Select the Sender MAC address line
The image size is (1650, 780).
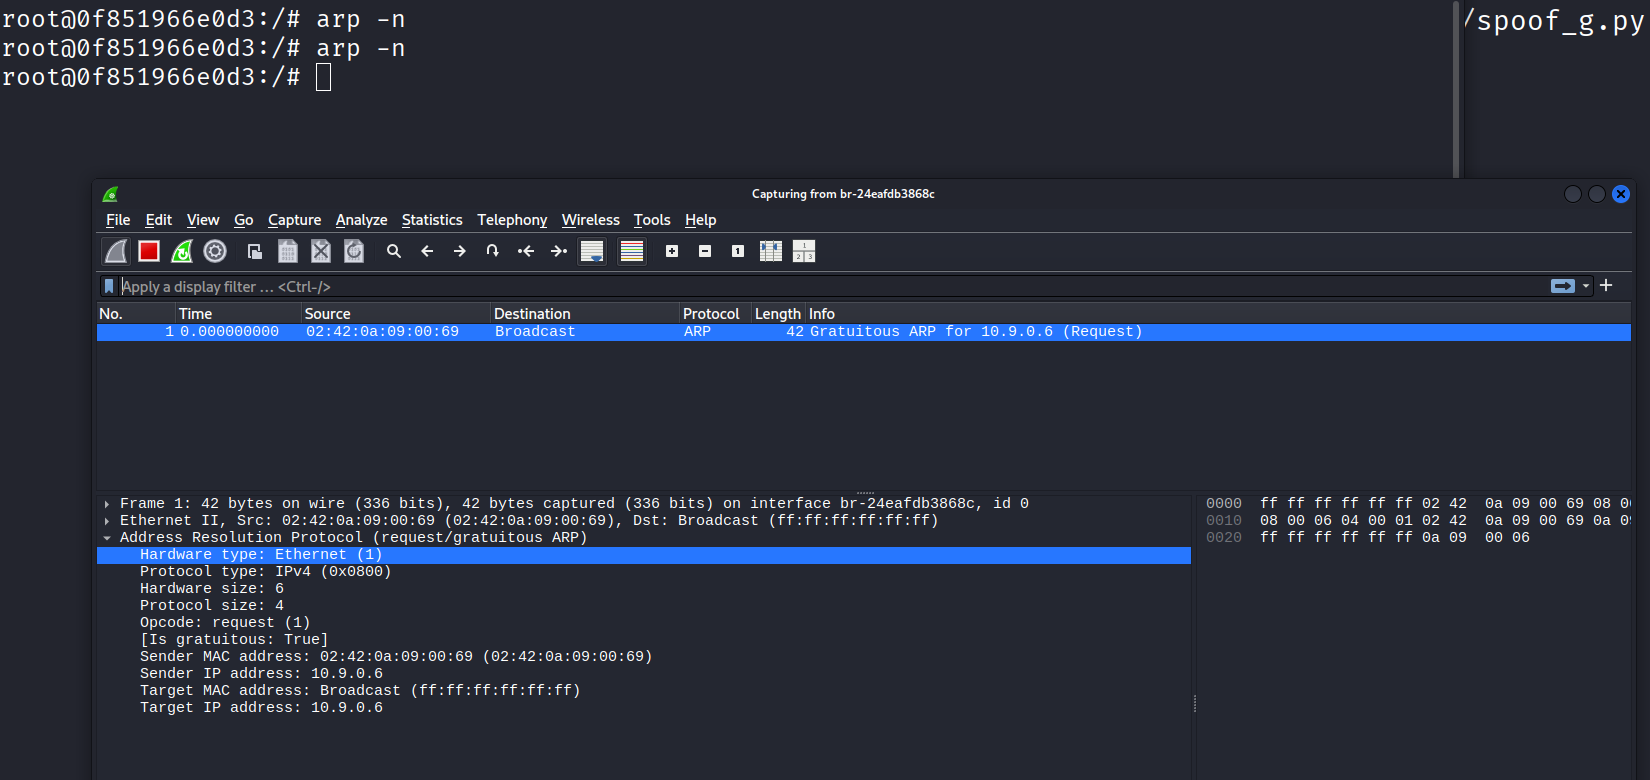(x=395, y=657)
